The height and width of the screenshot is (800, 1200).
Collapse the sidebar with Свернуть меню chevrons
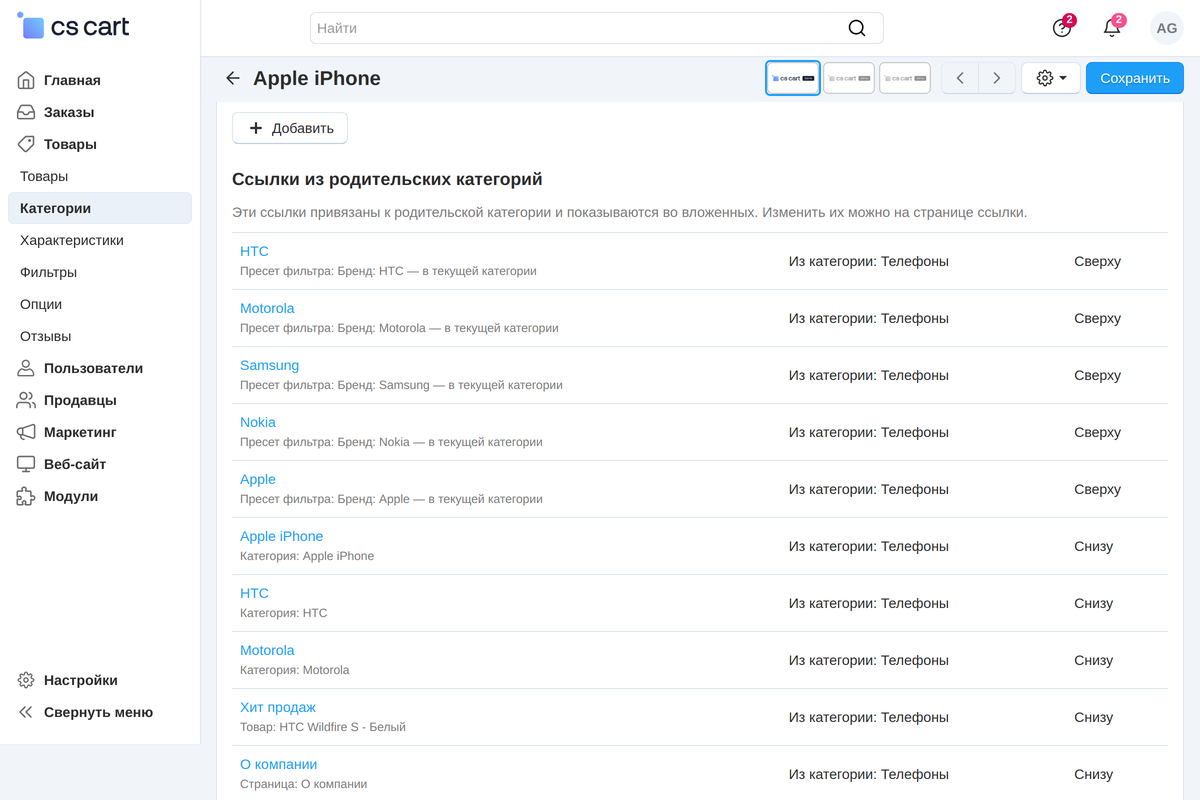(26, 712)
